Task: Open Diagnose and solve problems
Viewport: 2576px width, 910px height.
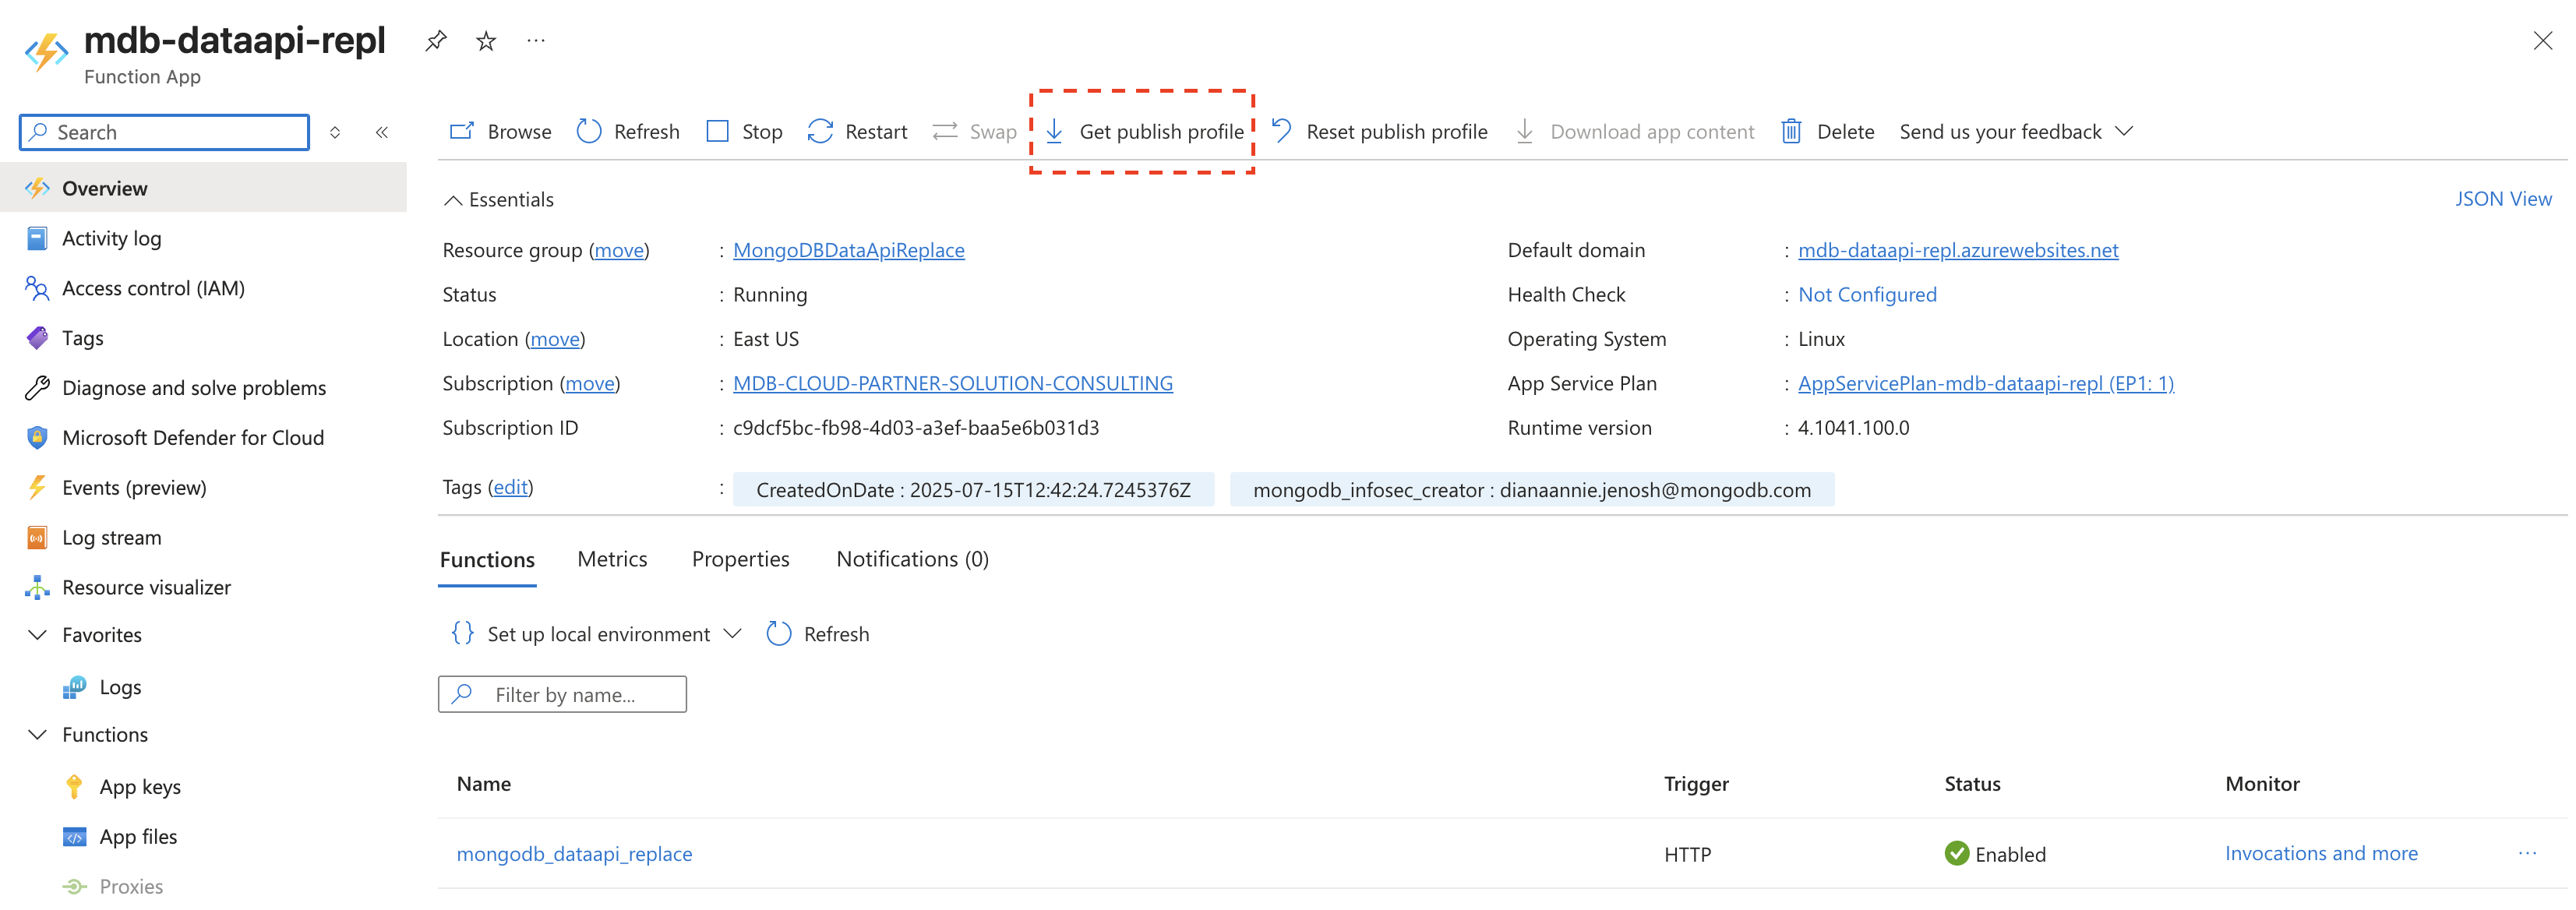Action: [193, 387]
